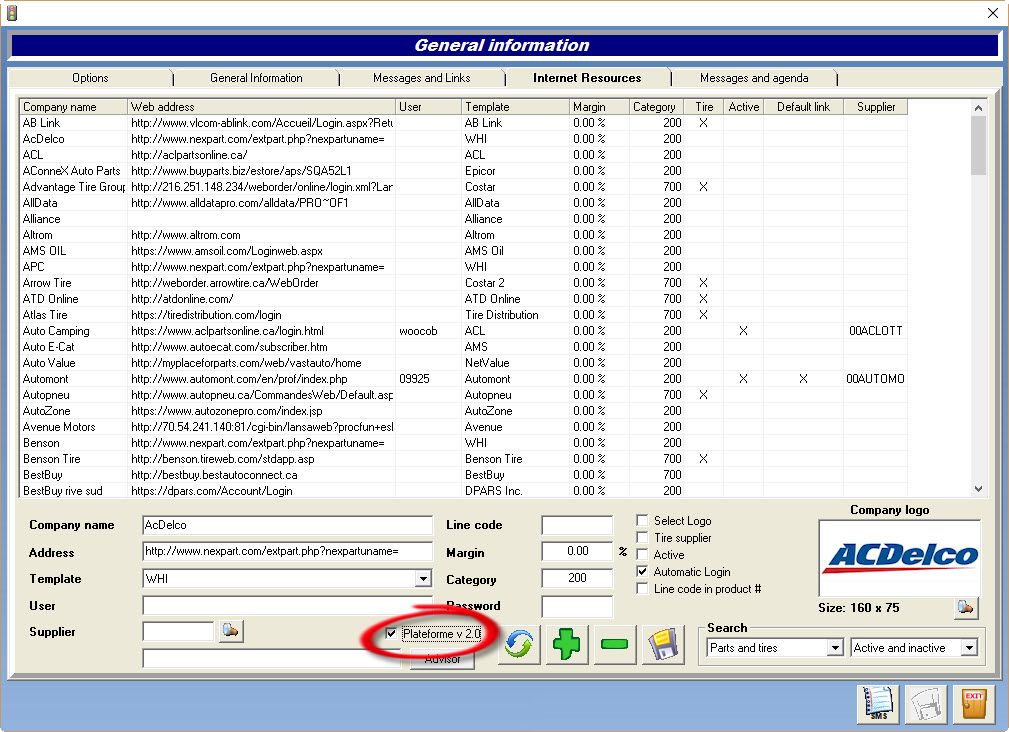Screen dimensions: 1009x732
Task: Click the Advisor button
Action: [x=443, y=659]
